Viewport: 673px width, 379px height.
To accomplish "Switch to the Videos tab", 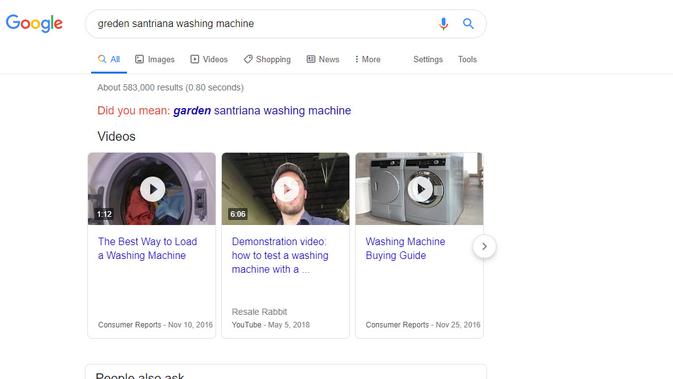I will click(209, 59).
